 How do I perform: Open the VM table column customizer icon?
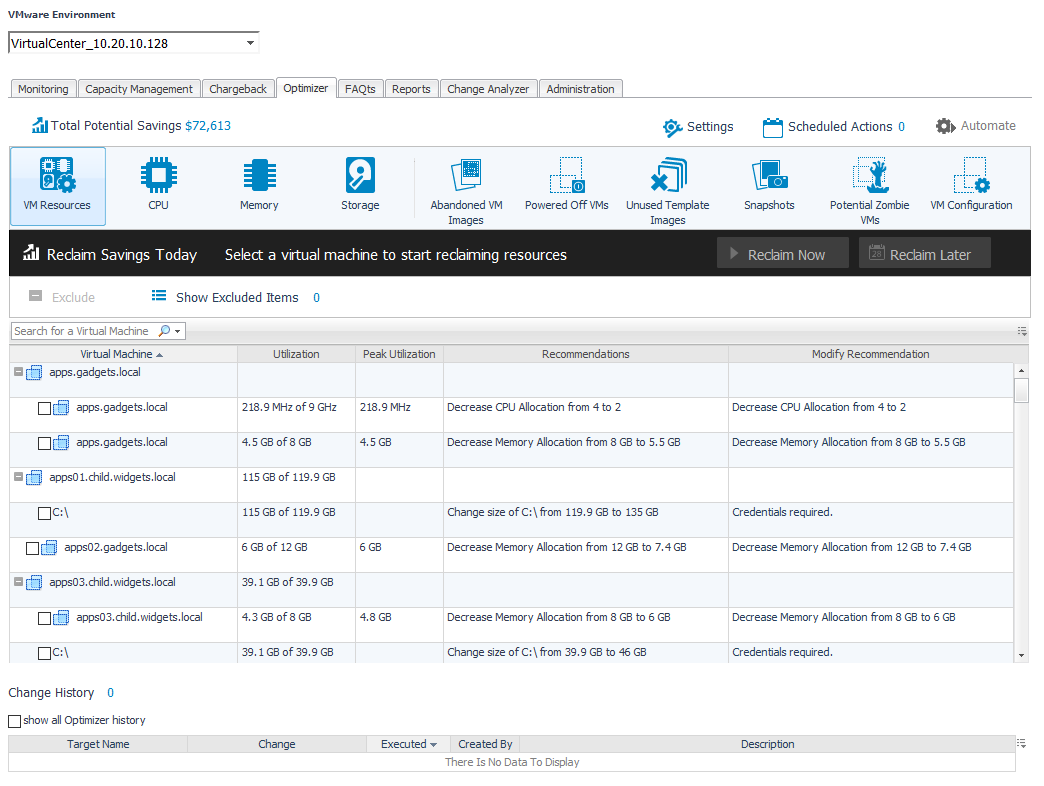pos(1022,331)
